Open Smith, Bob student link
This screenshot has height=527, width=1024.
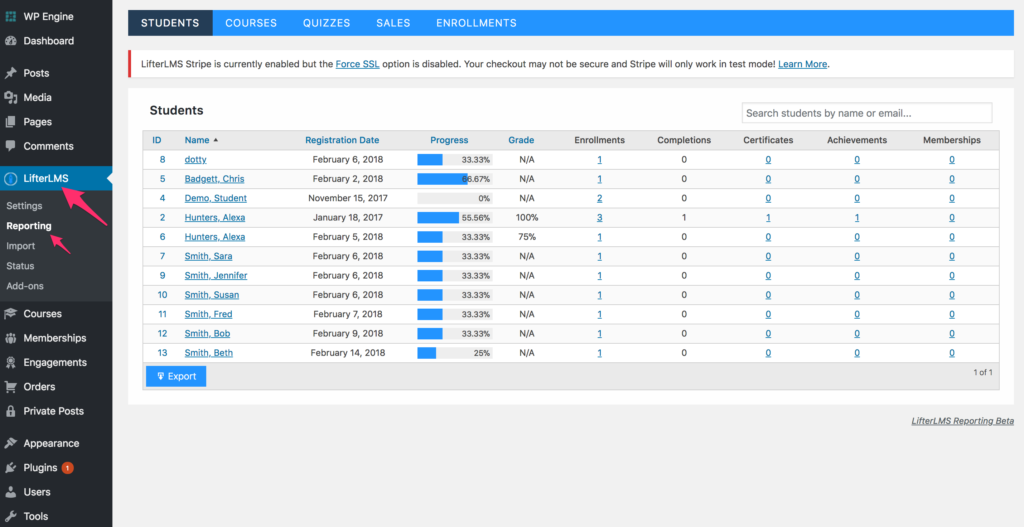tap(207, 334)
